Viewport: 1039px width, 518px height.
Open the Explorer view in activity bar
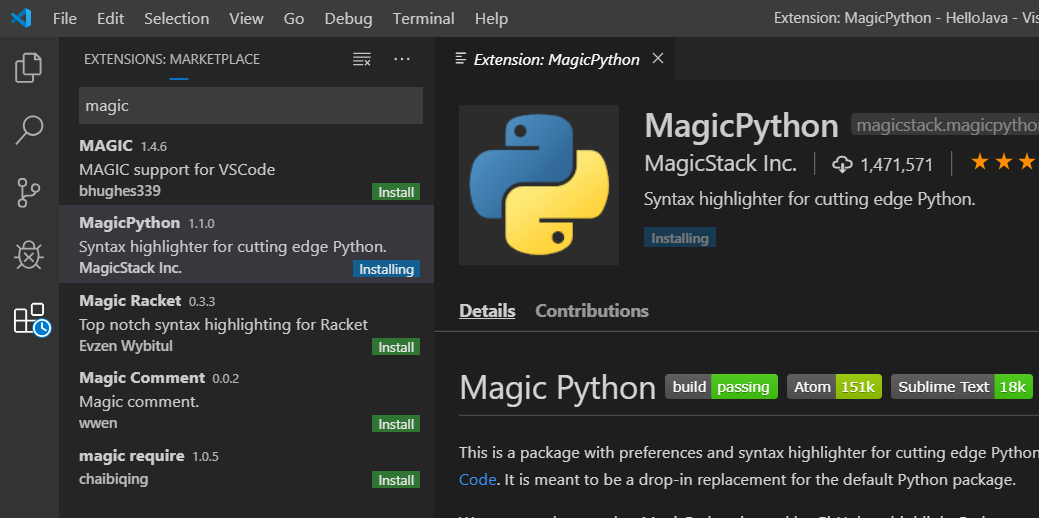click(x=28, y=68)
